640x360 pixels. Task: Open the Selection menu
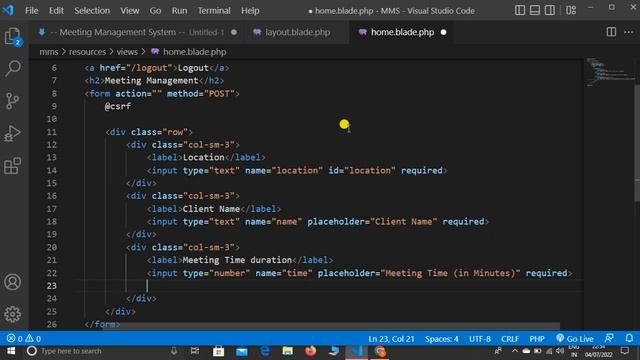[92, 11]
